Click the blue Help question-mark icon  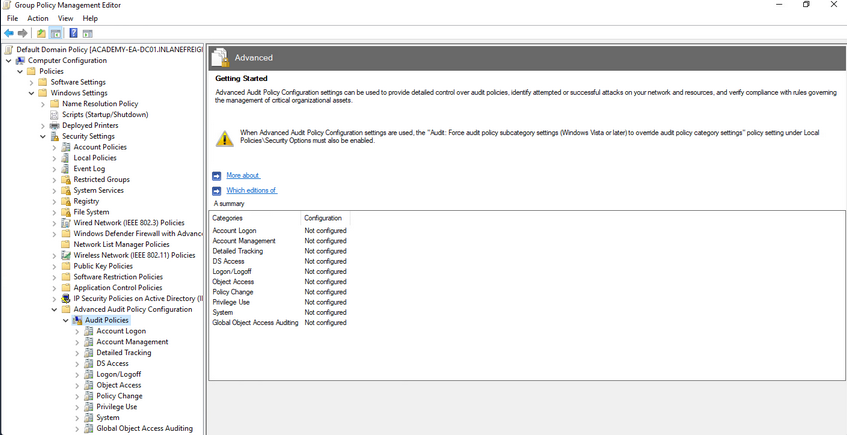(73, 33)
